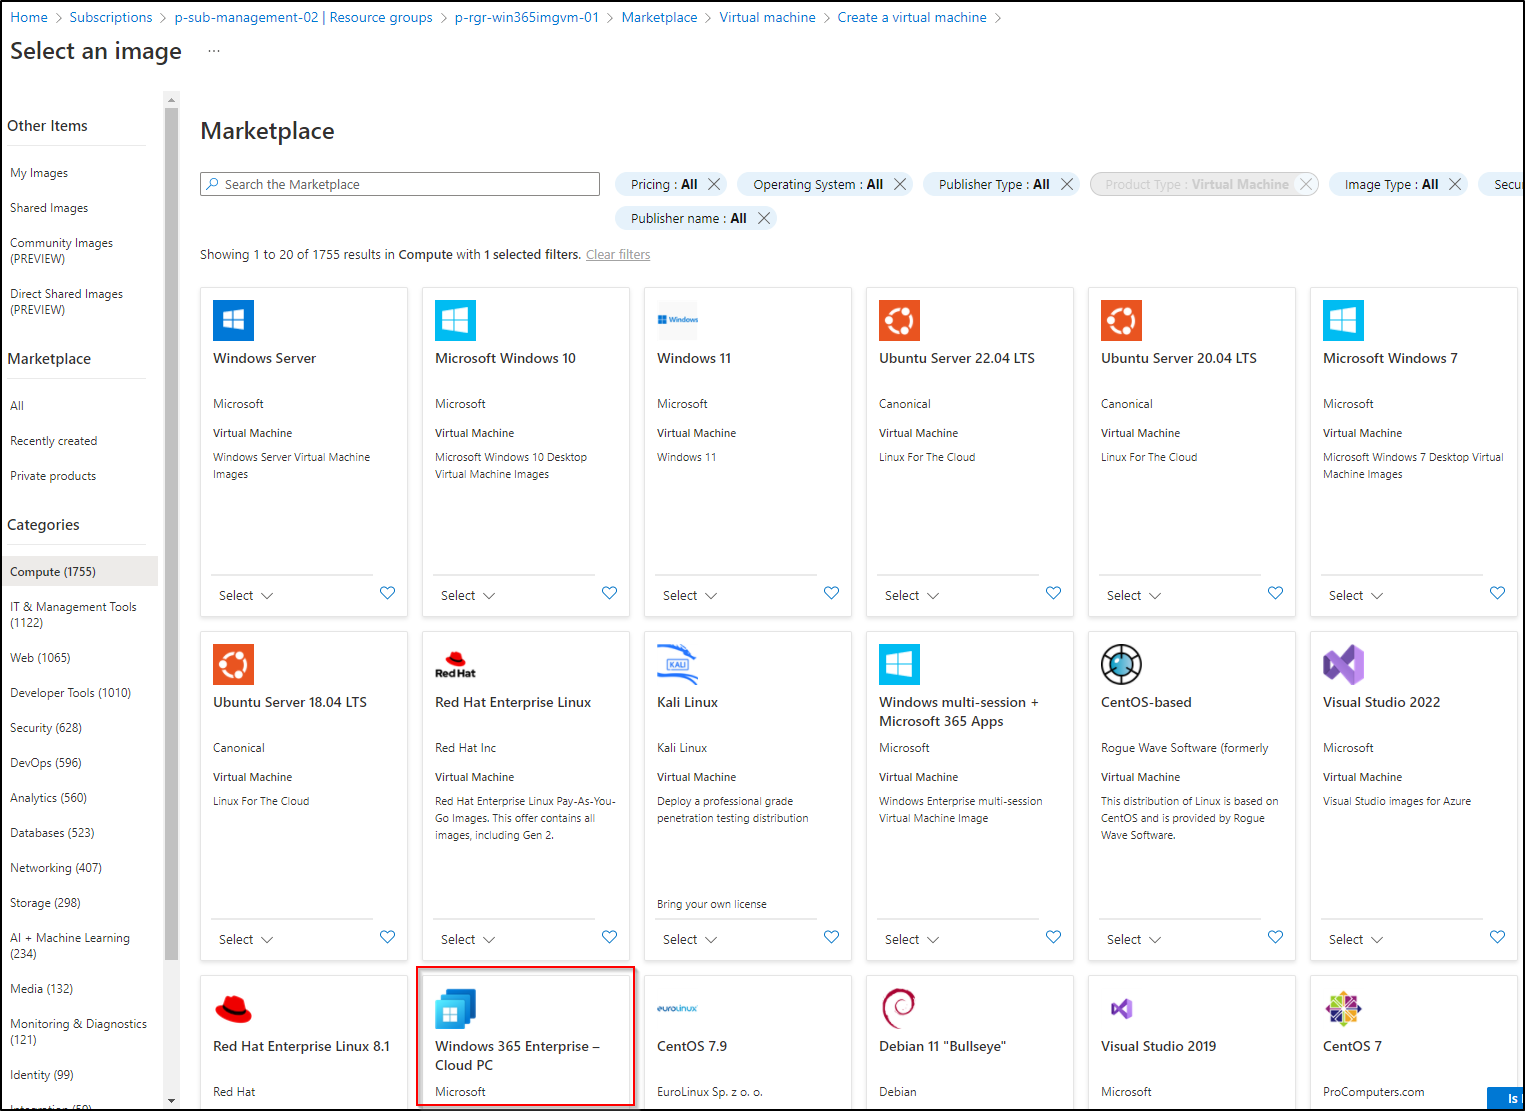Remove the Image Type filter with X
This screenshot has height=1111, width=1525.
[1455, 184]
